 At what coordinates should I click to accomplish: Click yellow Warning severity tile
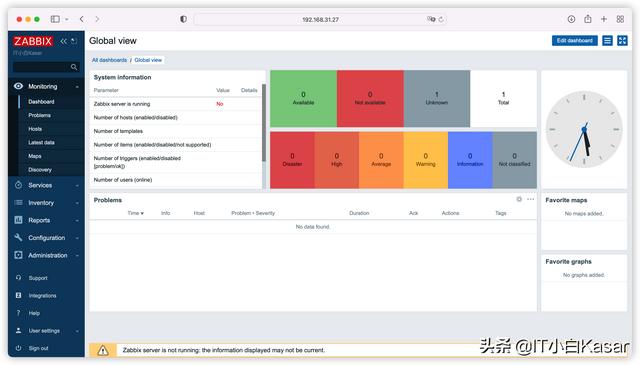click(426, 160)
